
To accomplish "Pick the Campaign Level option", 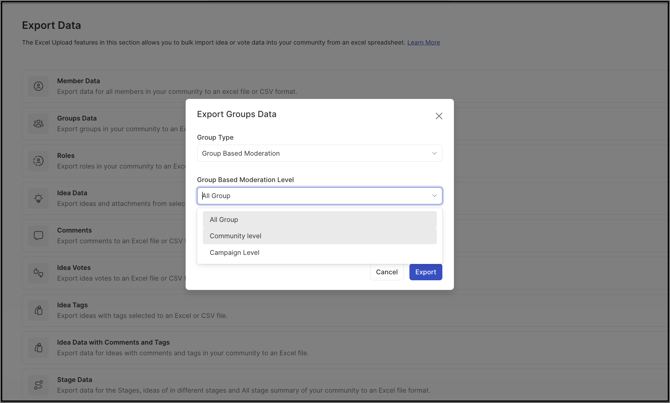I will coord(235,253).
